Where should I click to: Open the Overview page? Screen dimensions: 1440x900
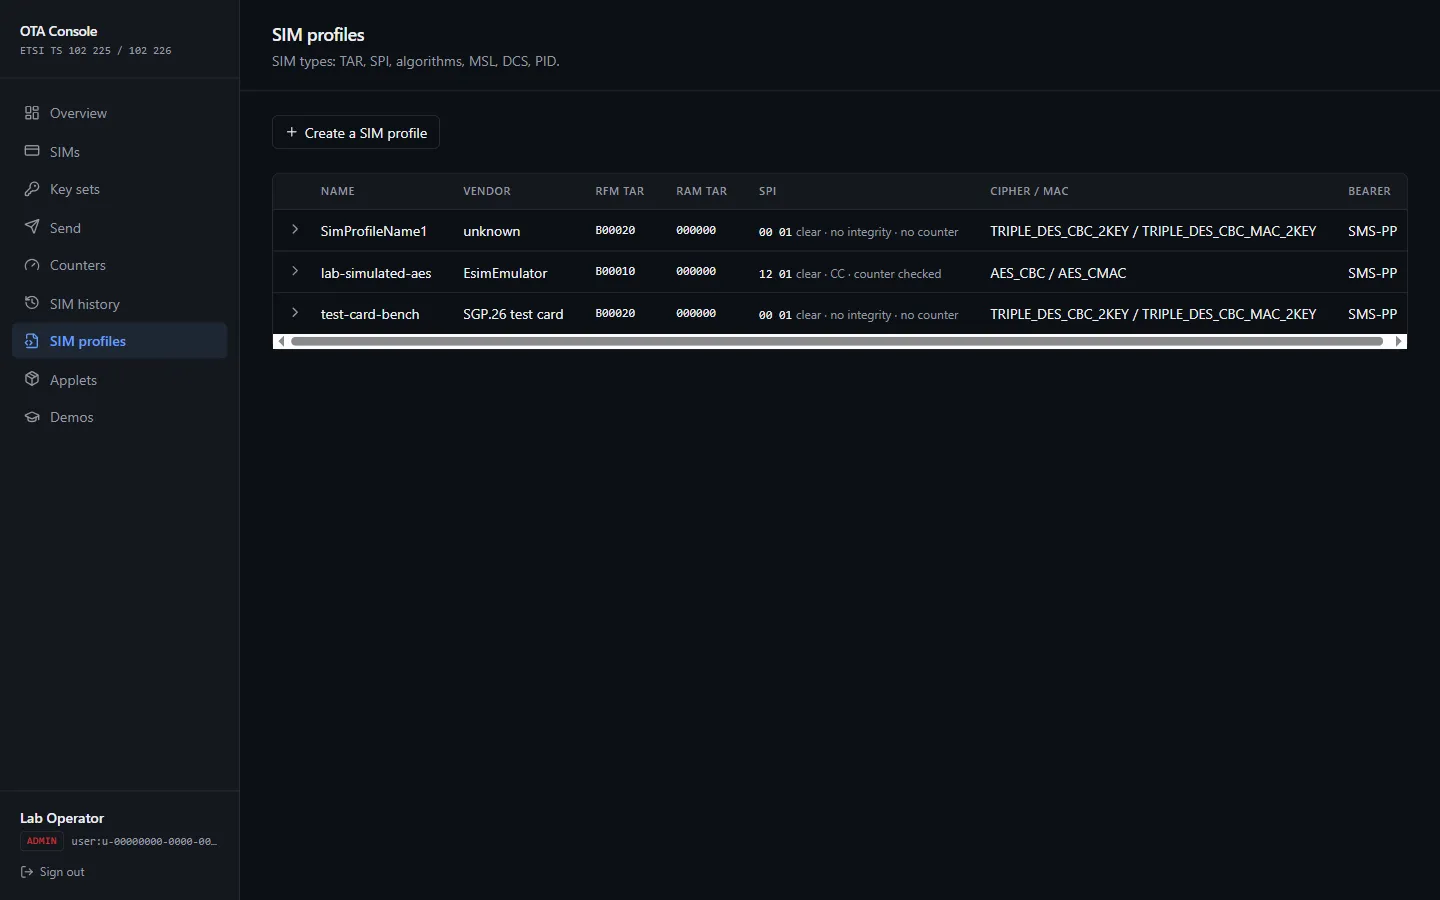[x=120, y=113]
